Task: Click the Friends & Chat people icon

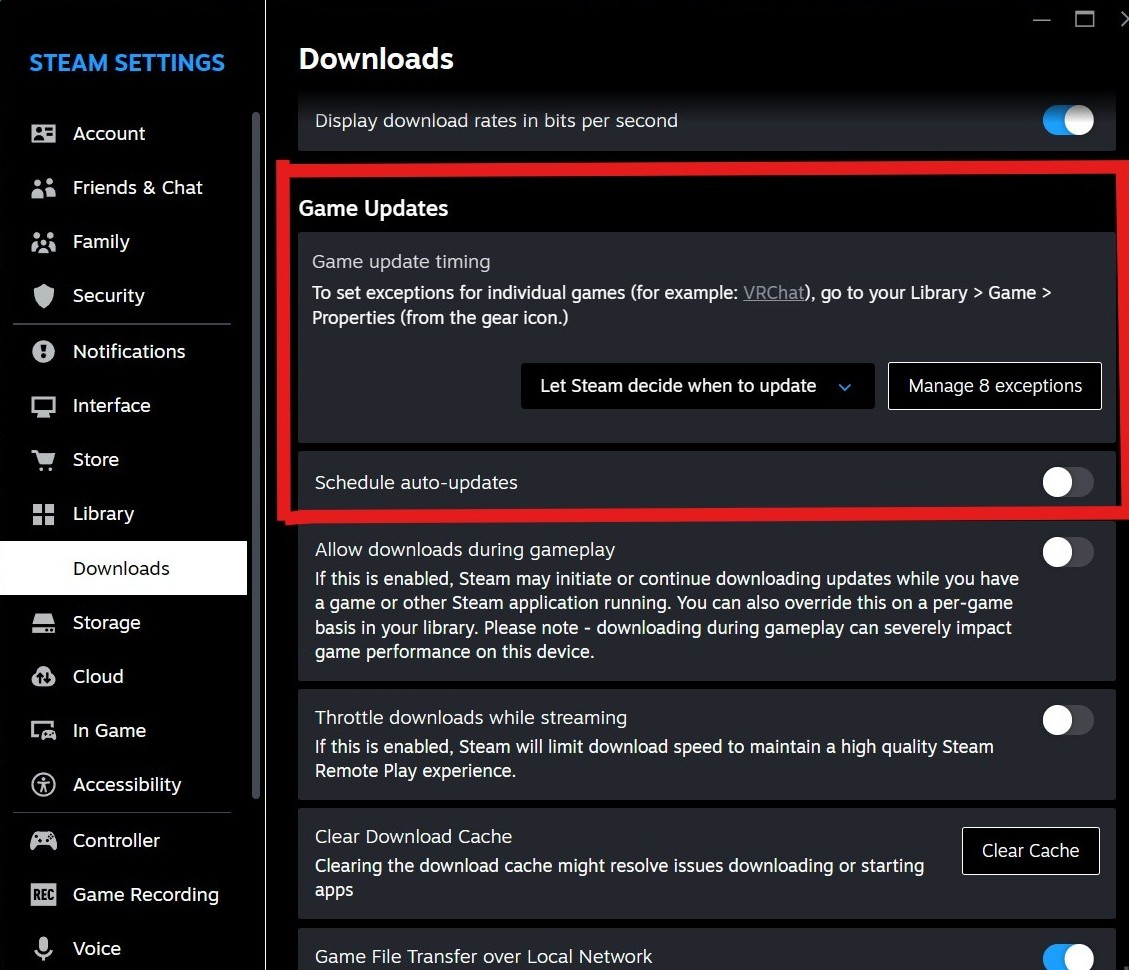Action: pyautogui.click(x=43, y=188)
